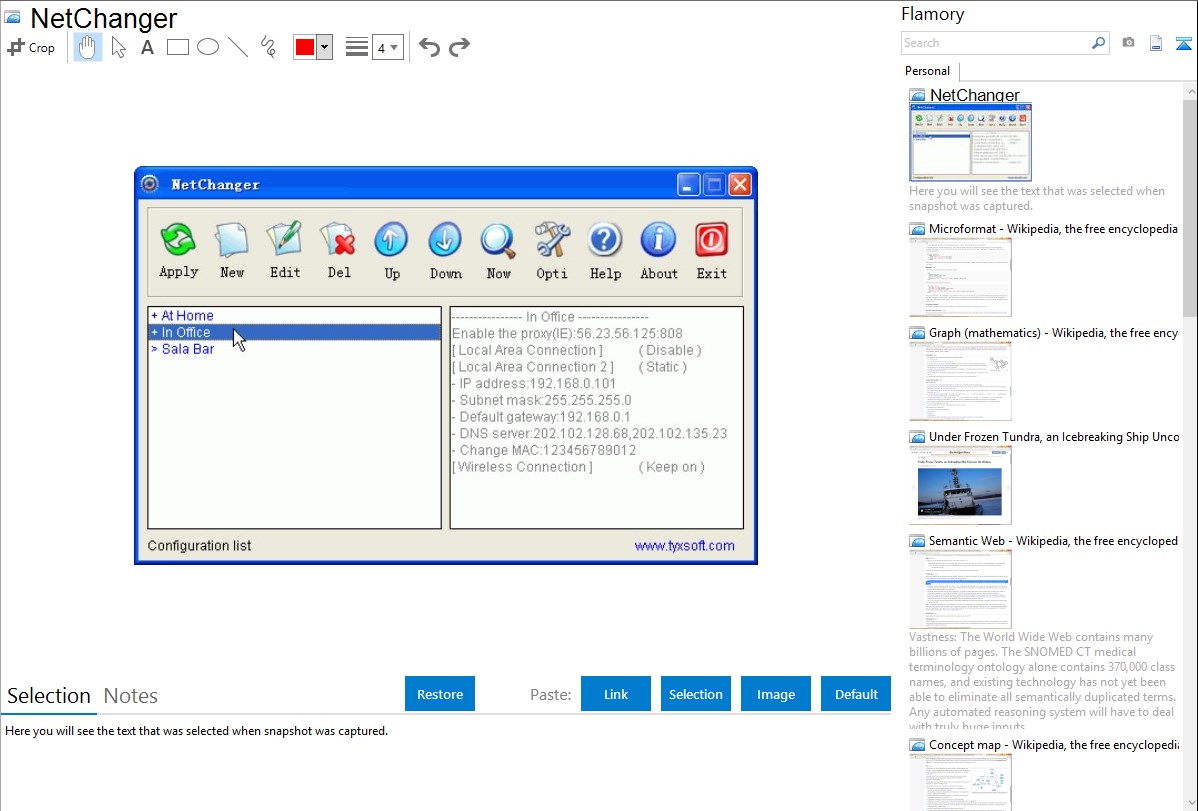Undo the last edit
The width and height of the screenshot is (1198, 811).
[429, 47]
